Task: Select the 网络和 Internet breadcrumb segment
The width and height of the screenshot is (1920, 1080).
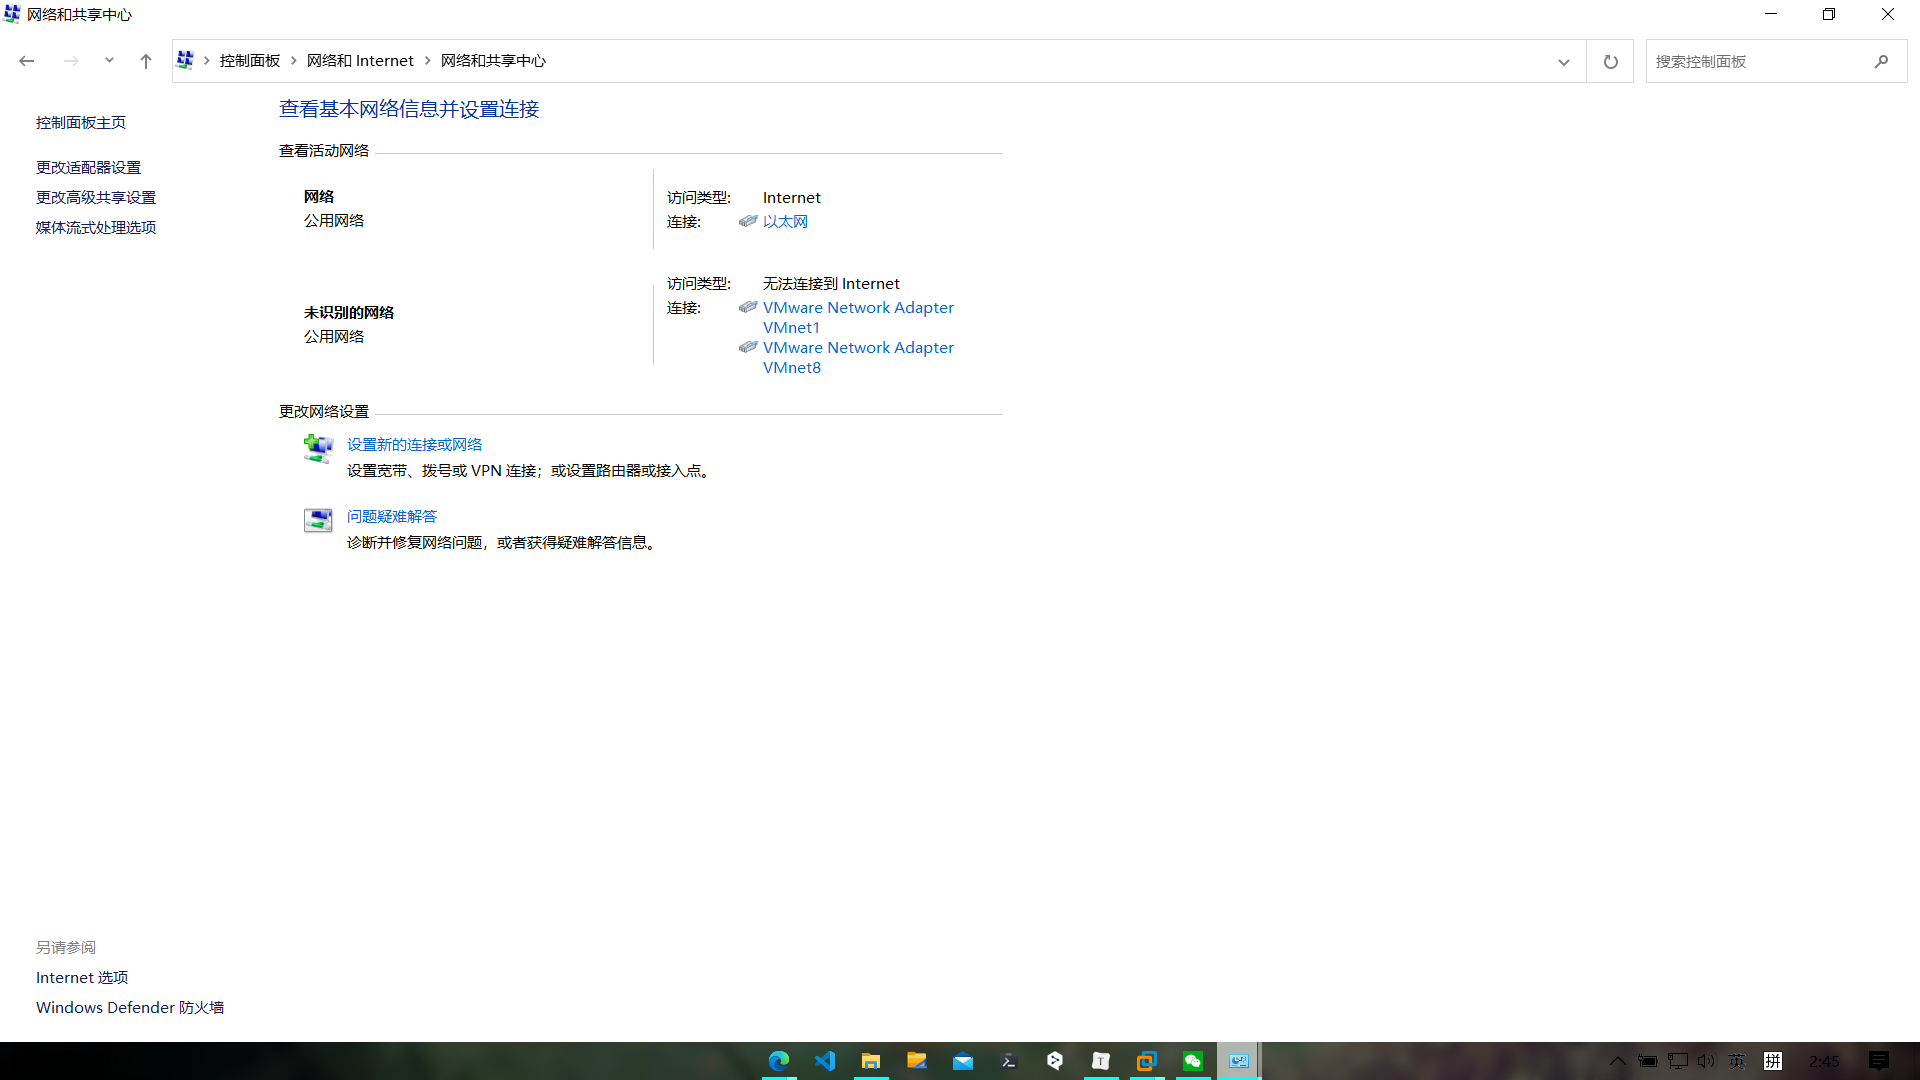Action: tap(360, 61)
